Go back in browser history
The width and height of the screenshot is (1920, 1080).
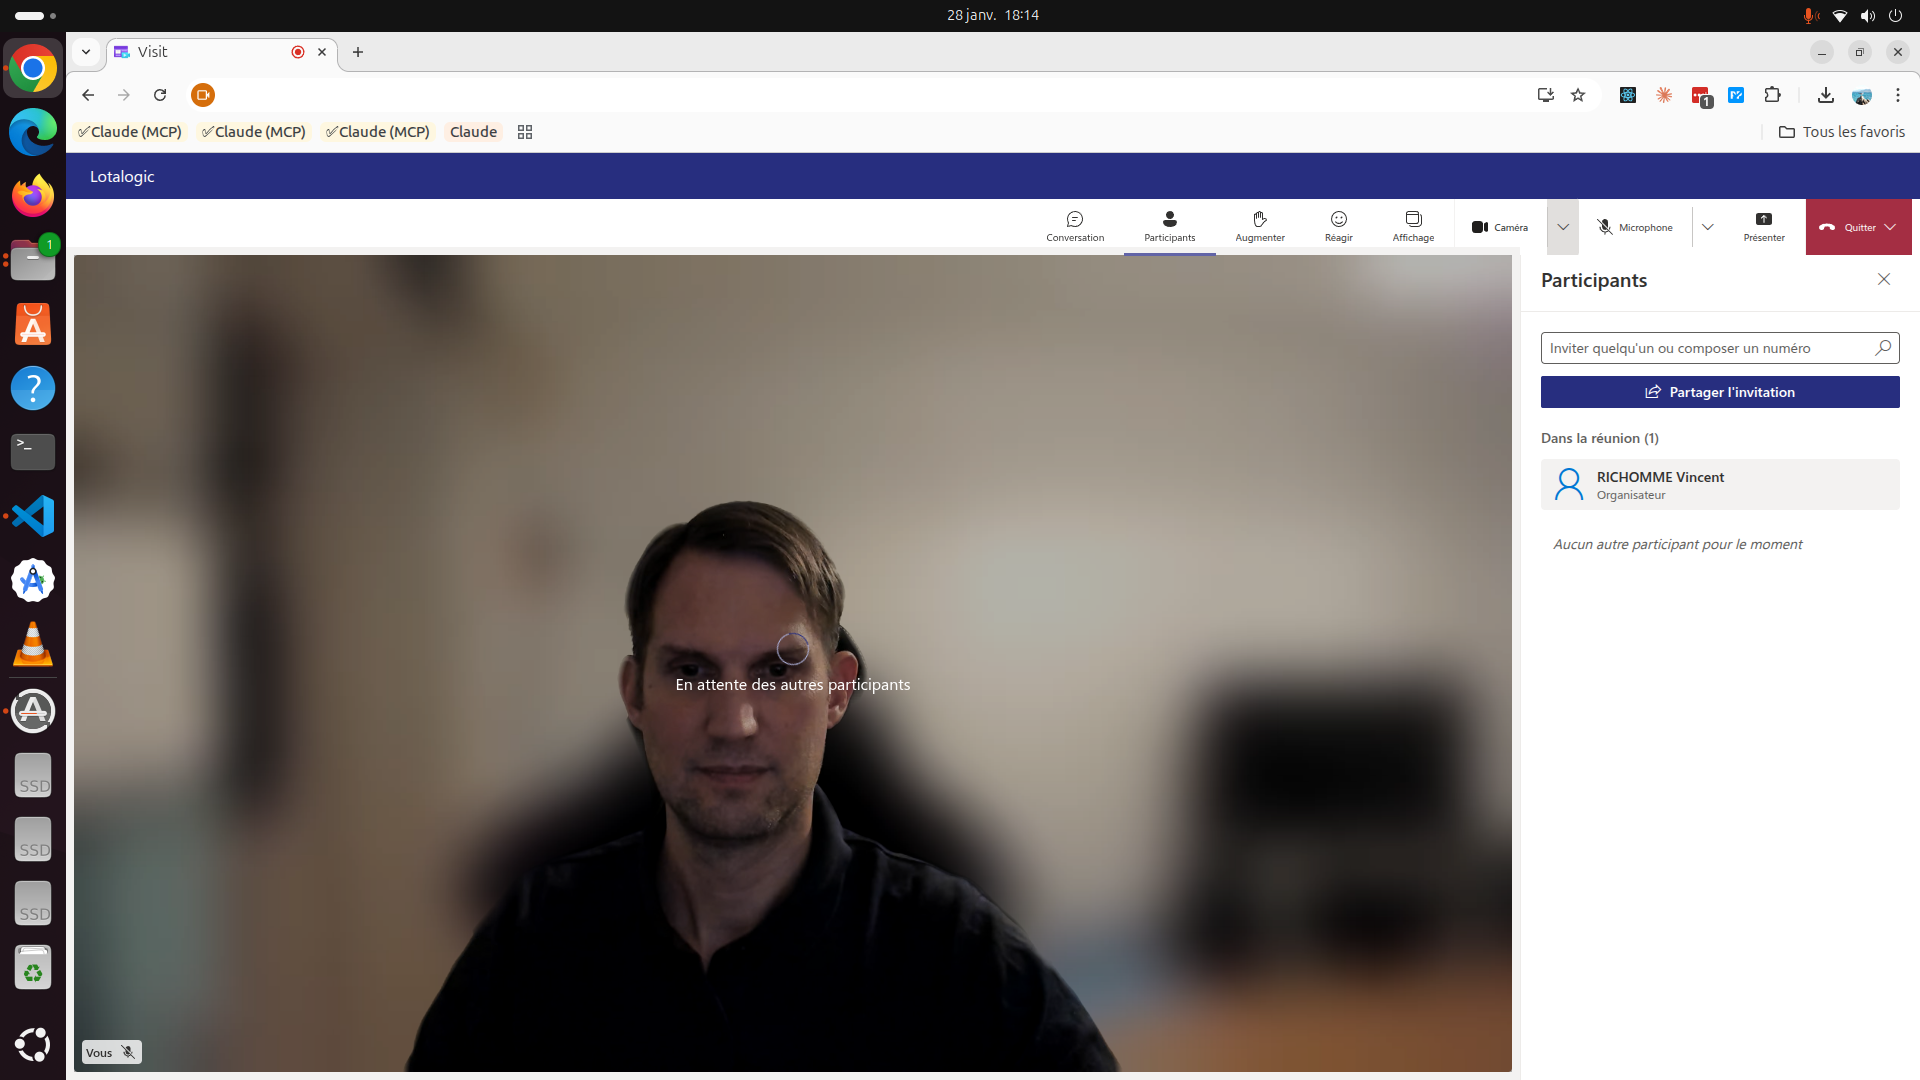coord(88,95)
